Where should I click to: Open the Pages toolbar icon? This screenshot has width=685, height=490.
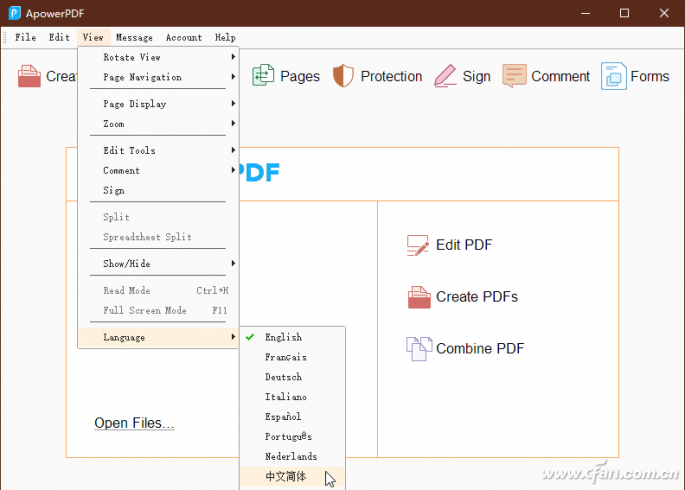tap(263, 75)
